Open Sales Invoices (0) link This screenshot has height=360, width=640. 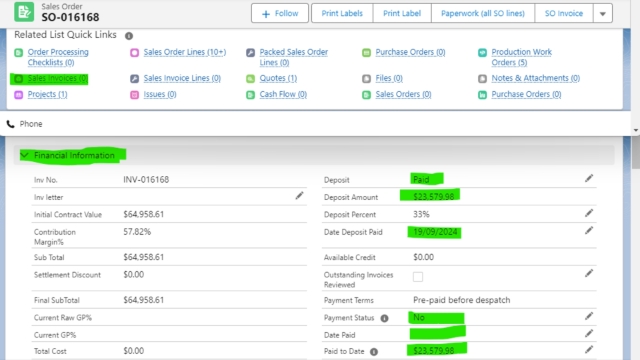point(58,78)
